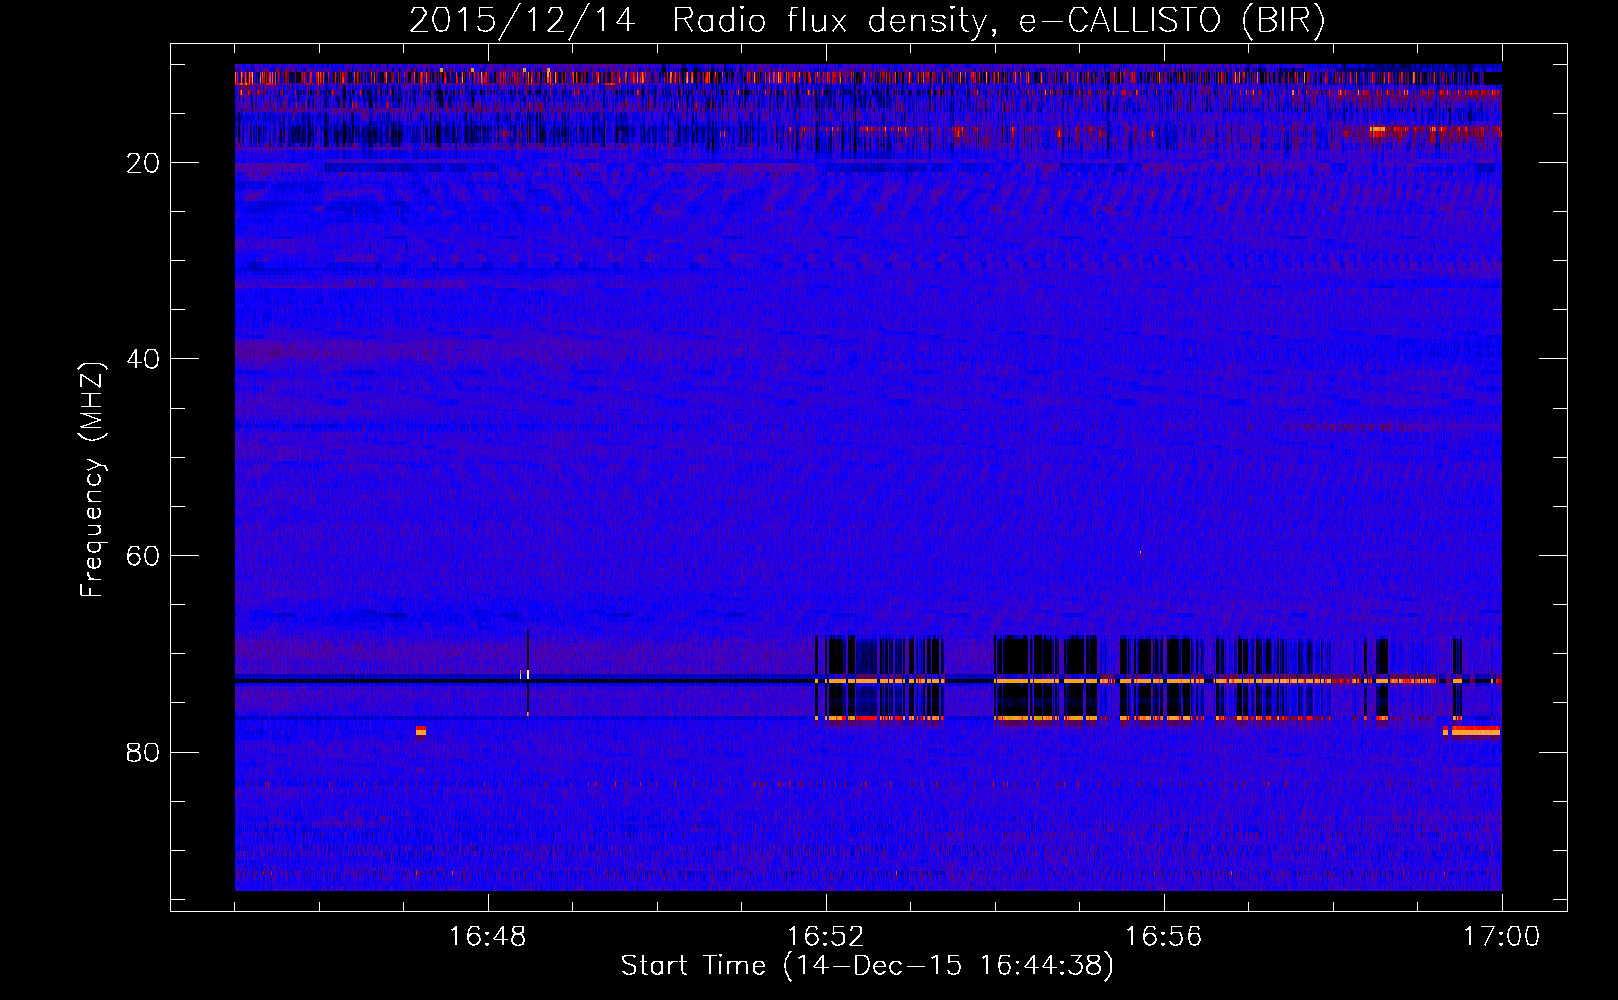Select the time tick label "16:48"
The width and height of the screenshot is (1618, 1000).
[488, 937]
